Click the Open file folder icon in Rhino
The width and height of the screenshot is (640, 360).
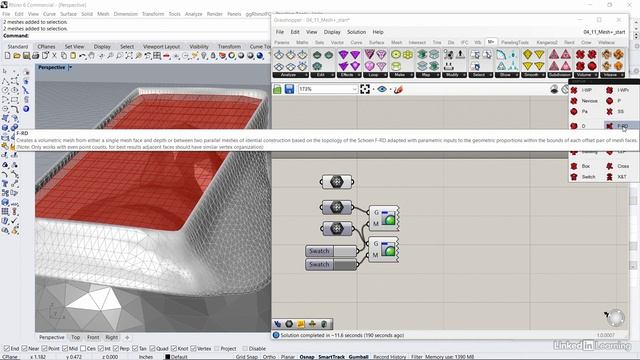pos(17,56)
